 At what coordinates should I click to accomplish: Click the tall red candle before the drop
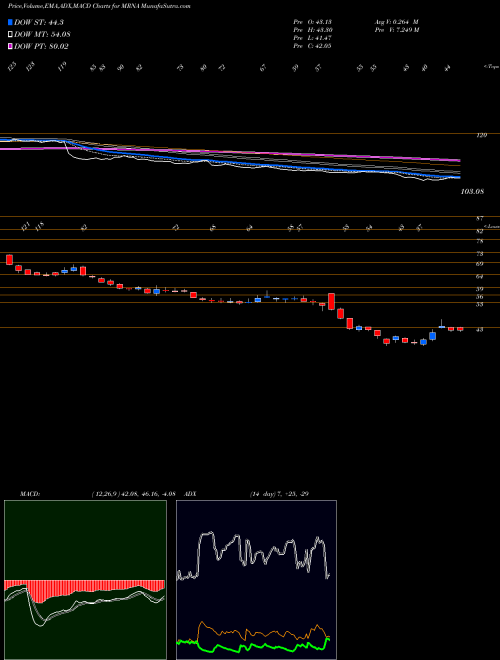[331, 301]
